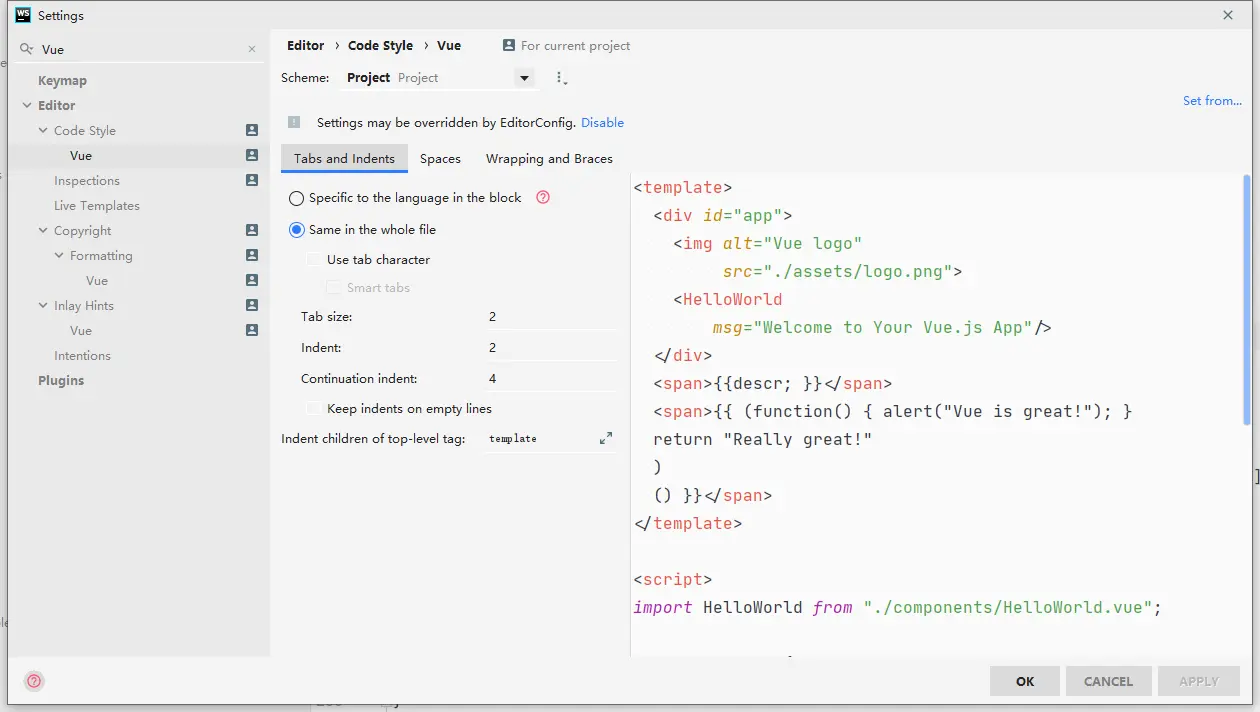Collapse the Inlay Hints node

pyautogui.click(x=43, y=306)
